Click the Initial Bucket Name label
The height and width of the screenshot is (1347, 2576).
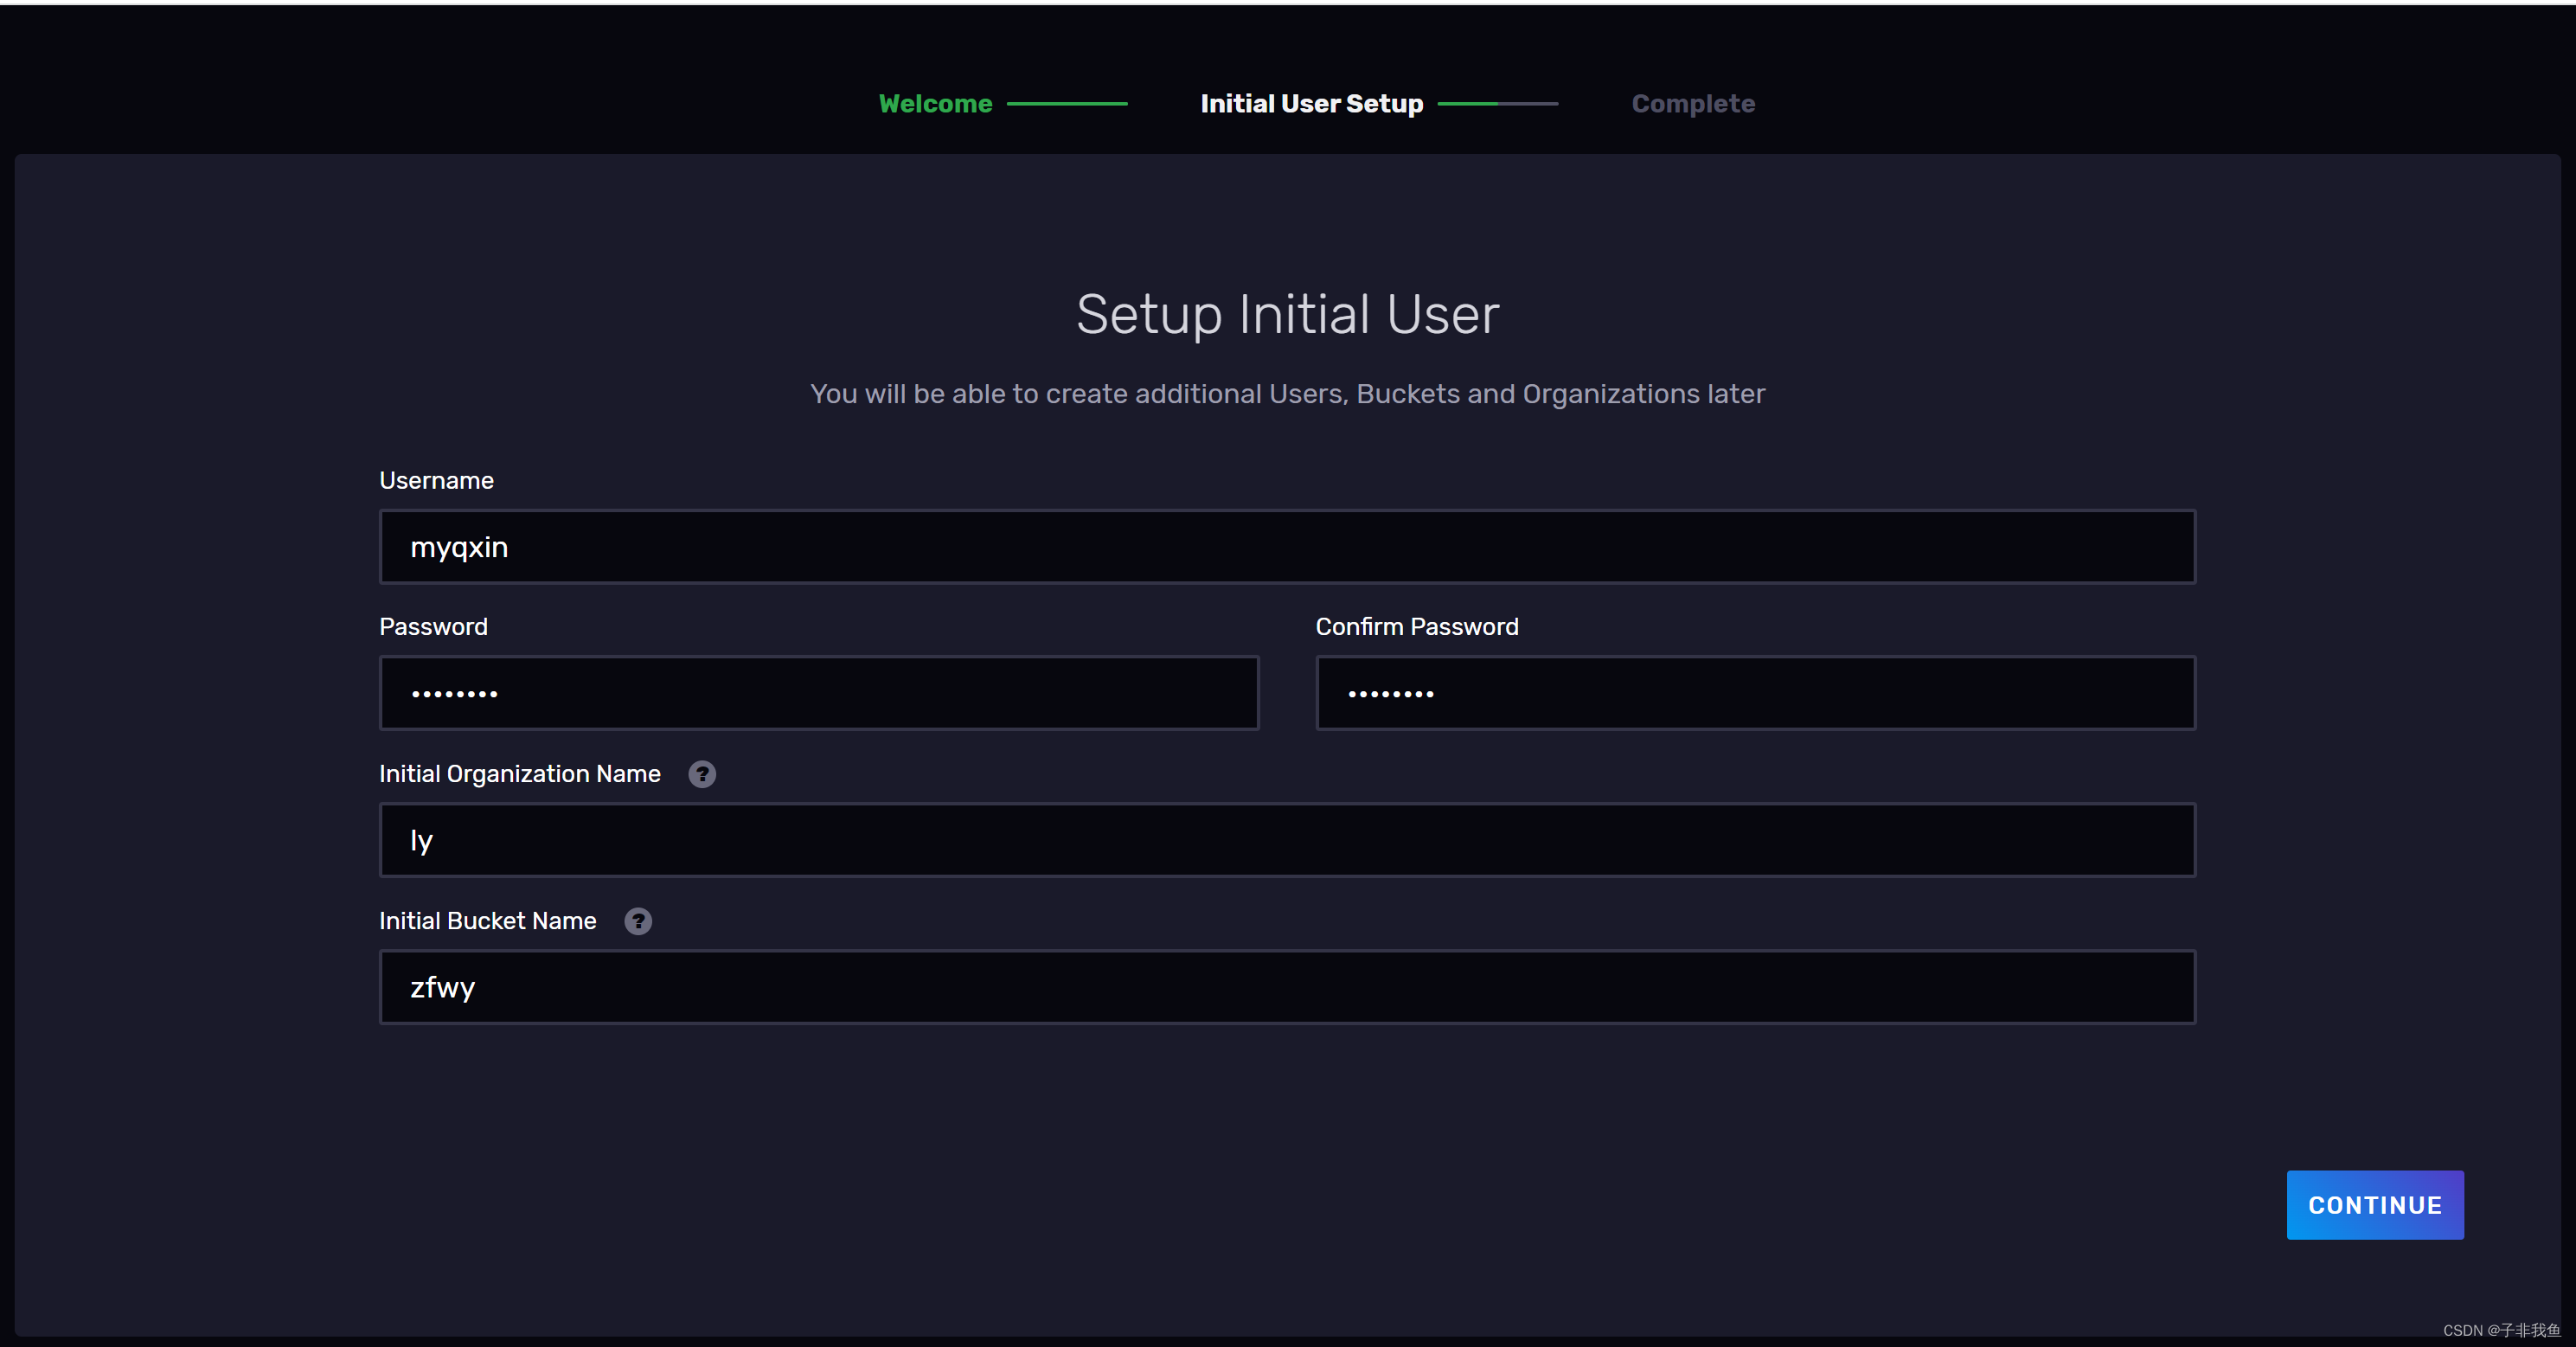(x=487, y=921)
